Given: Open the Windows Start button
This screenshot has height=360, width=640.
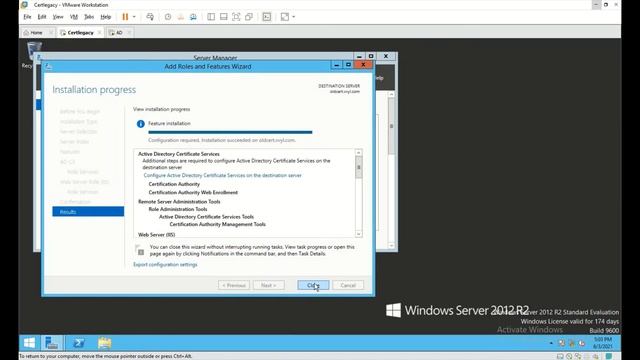Looking at the screenshot, I should (29, 343).
